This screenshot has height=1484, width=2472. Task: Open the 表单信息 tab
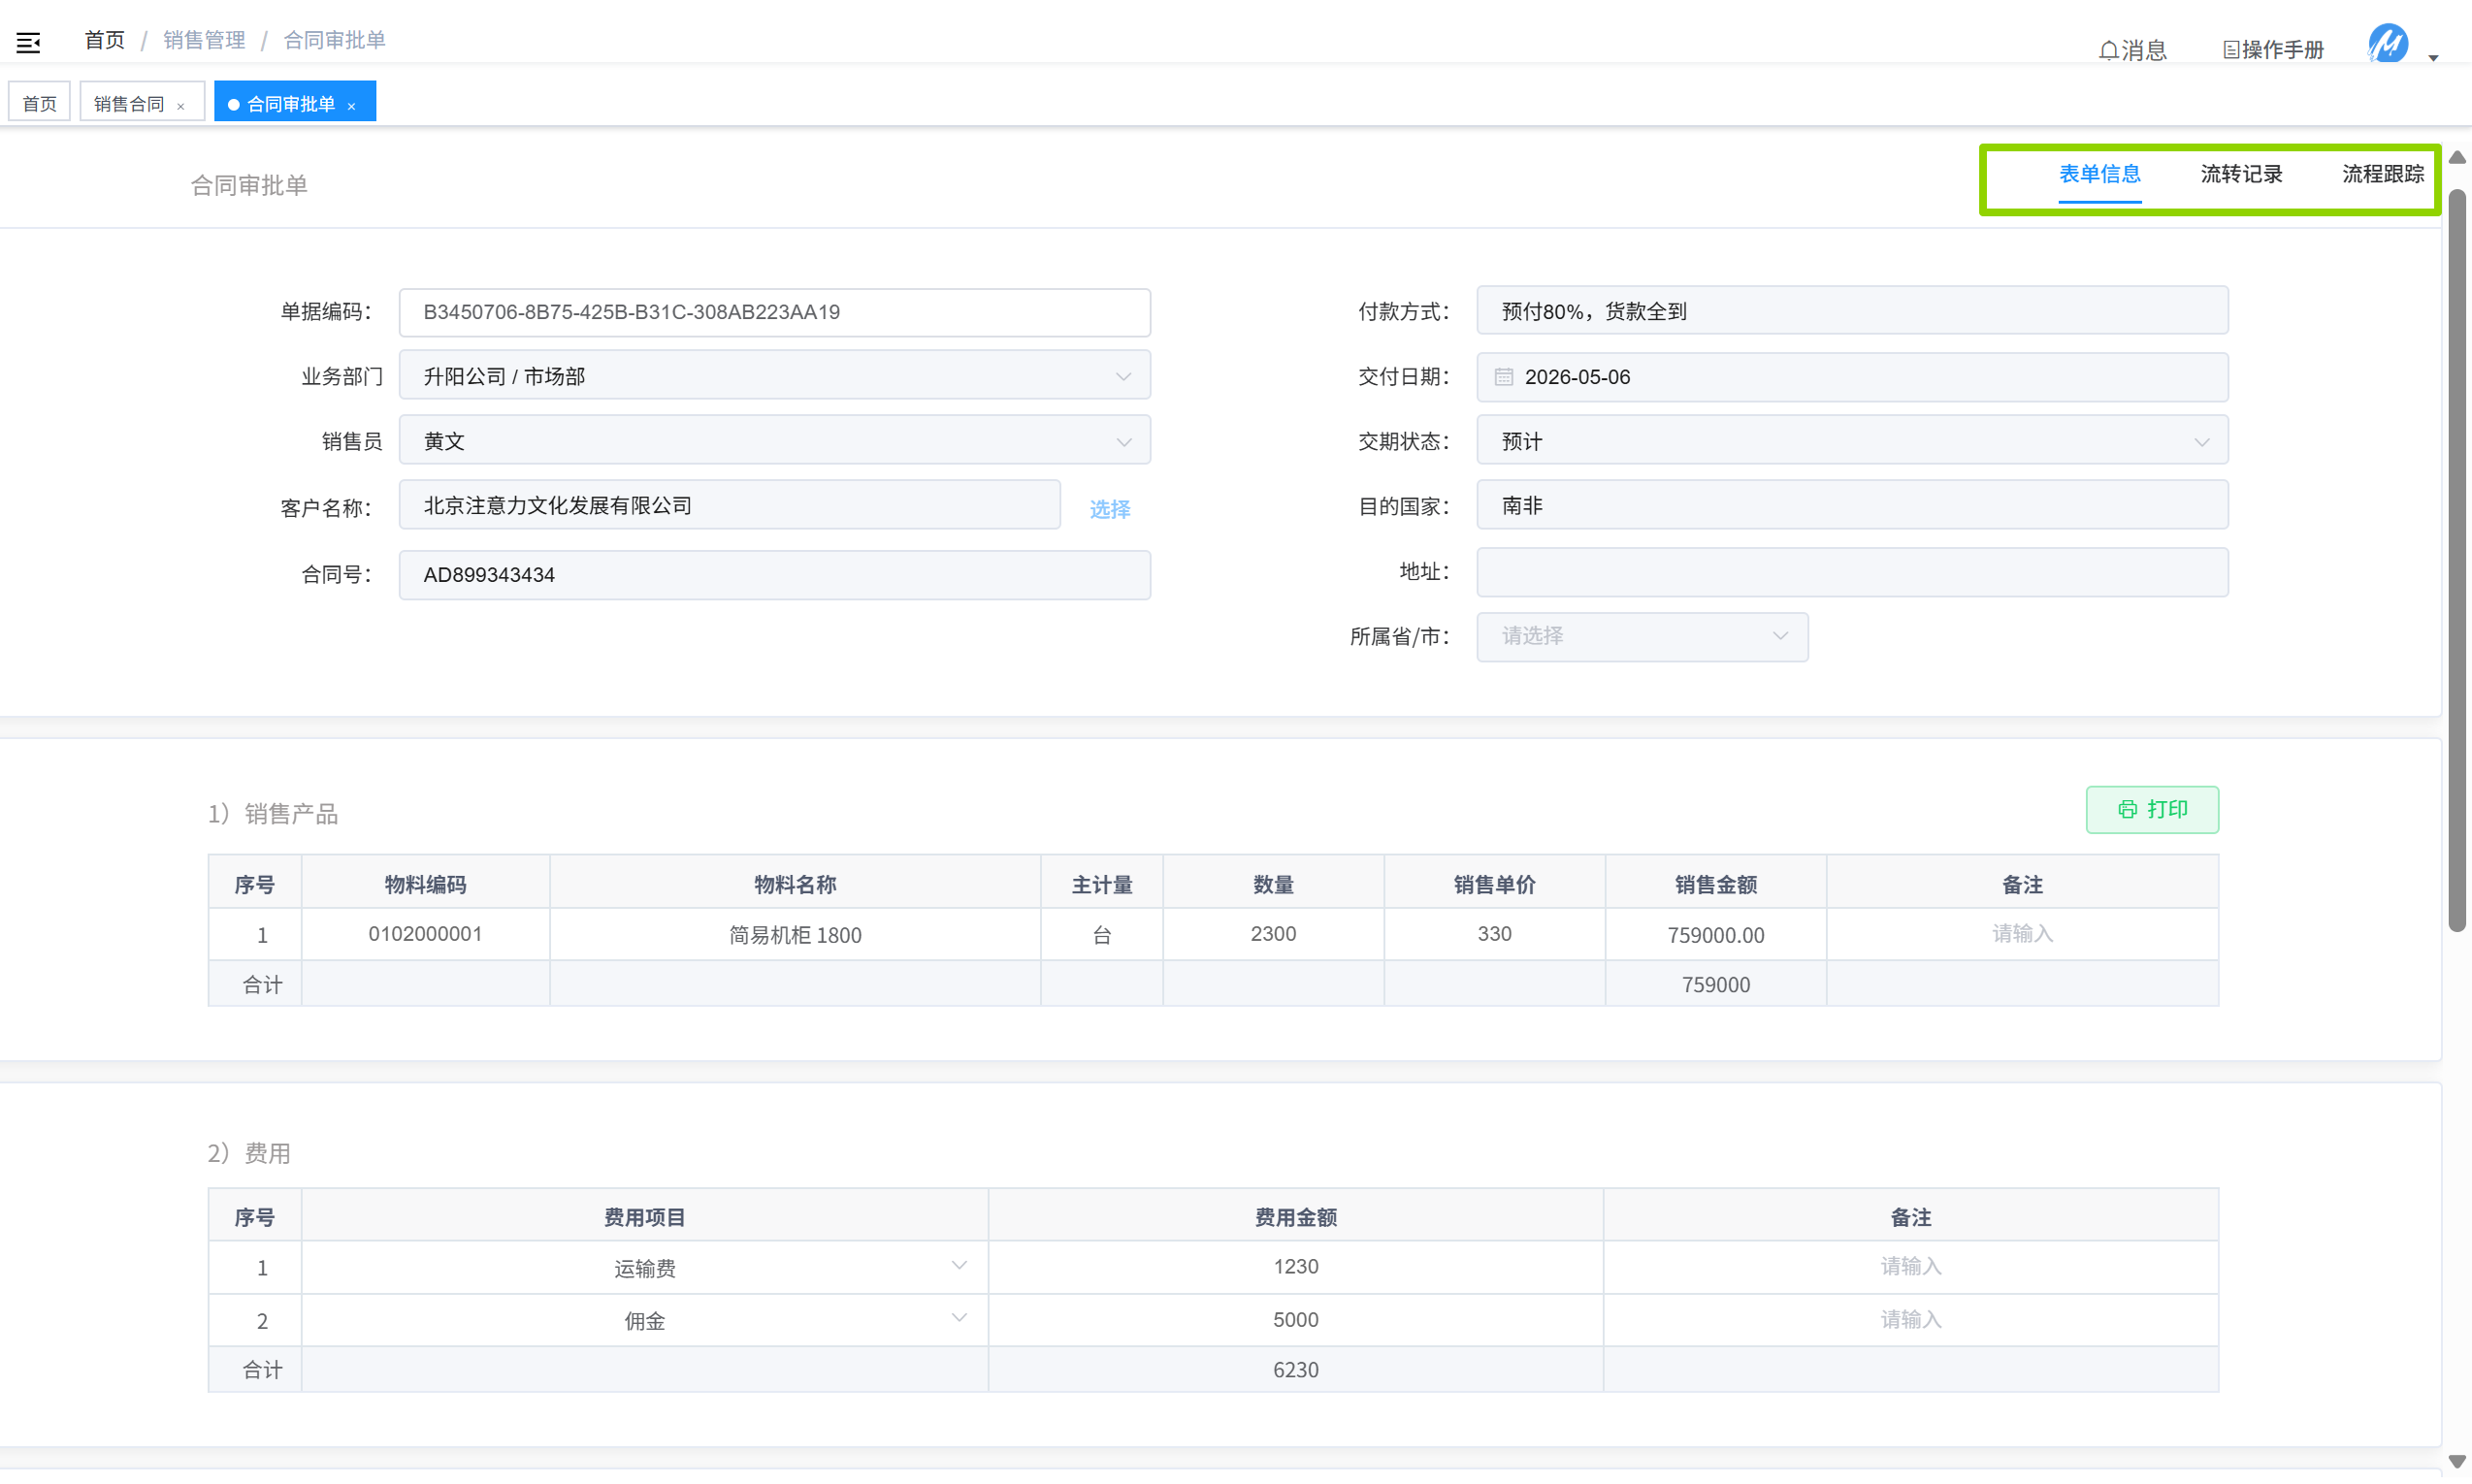(2100, 174)
